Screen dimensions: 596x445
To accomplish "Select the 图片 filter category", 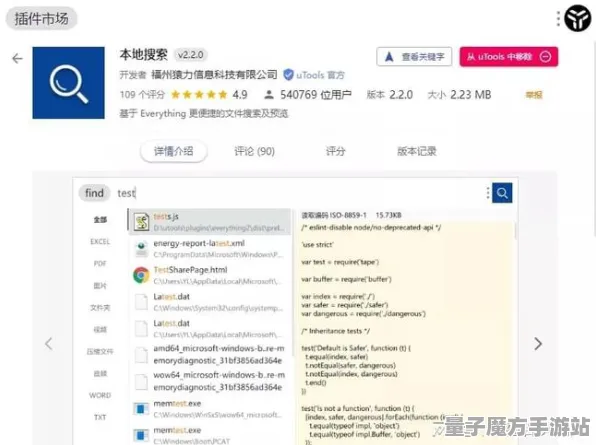I will coord(100,286).
